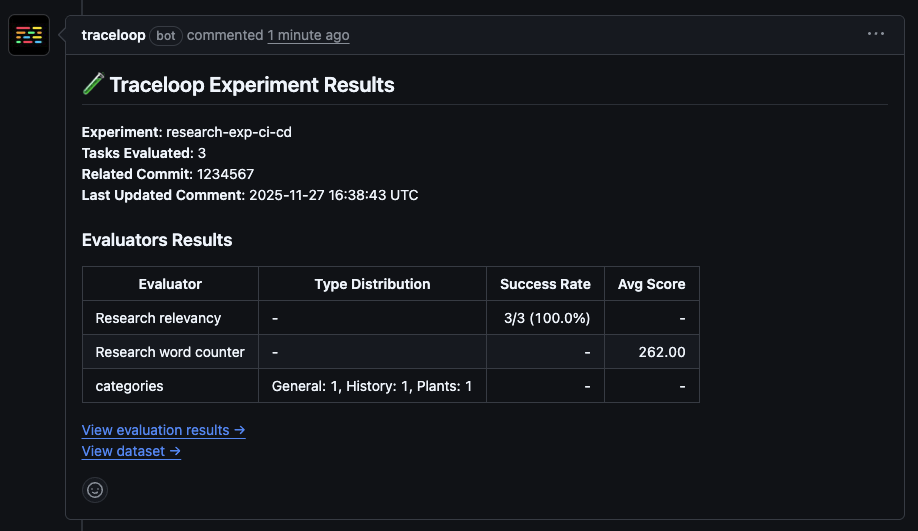Click the 'Research word counter' table cell
The image size is (918, 531).
[170, 352]
